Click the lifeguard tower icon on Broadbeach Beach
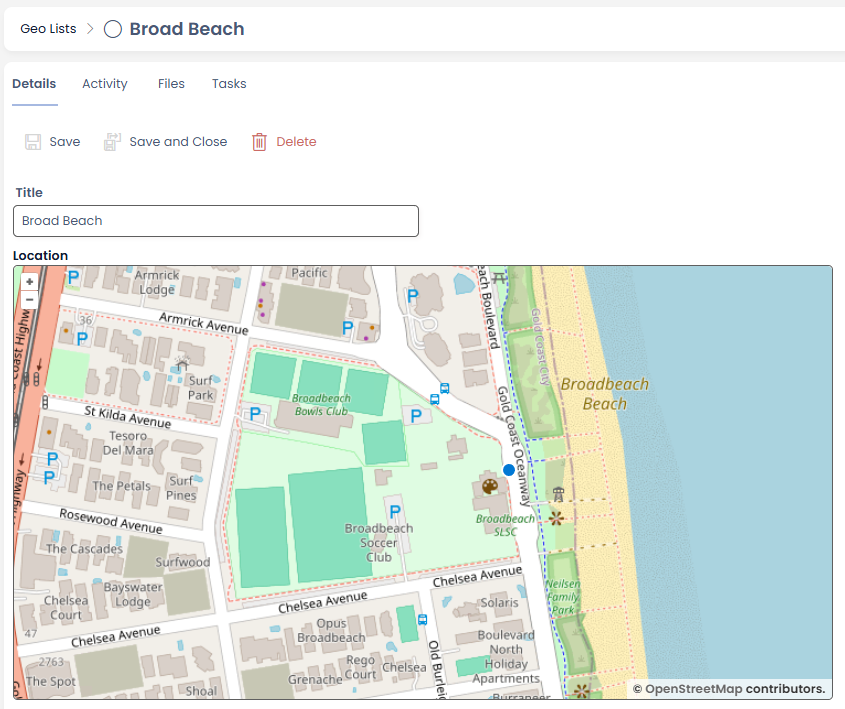The width and height of the screenshot is (845, 709). (x=558, y=491)
